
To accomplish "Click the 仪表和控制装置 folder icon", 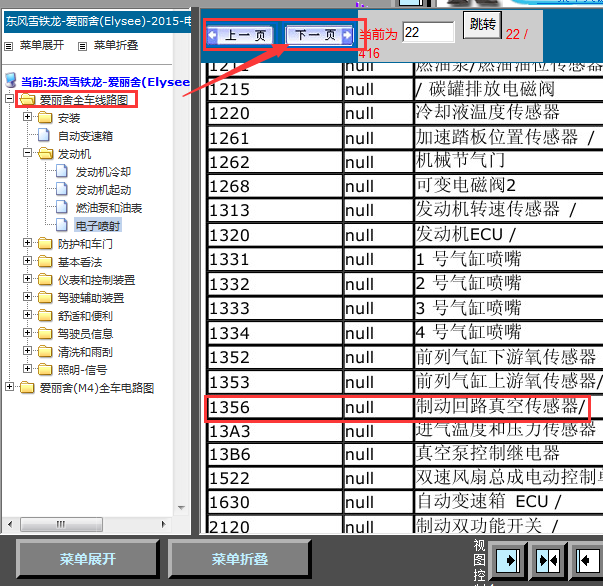I will 44,280.
